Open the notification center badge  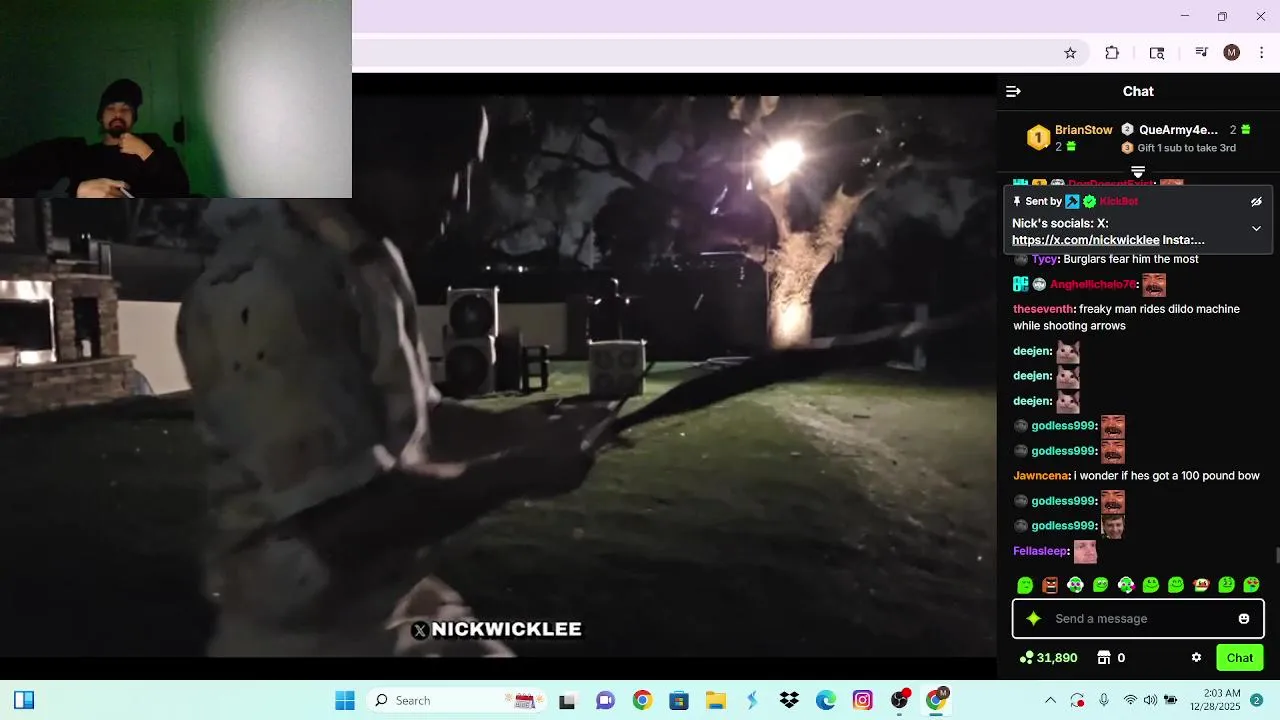tap(1256, 700)
